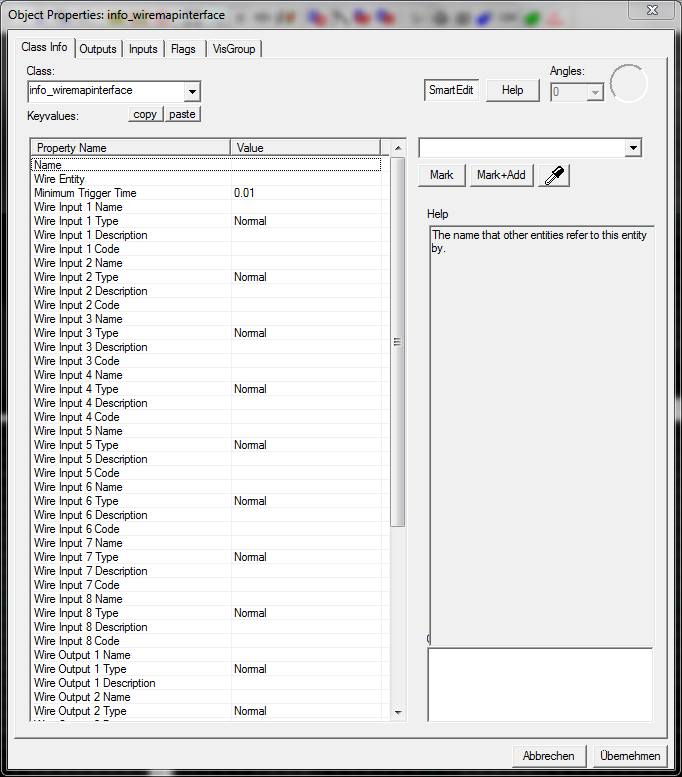Open the Angles dropdown

(x=595, y=92)
